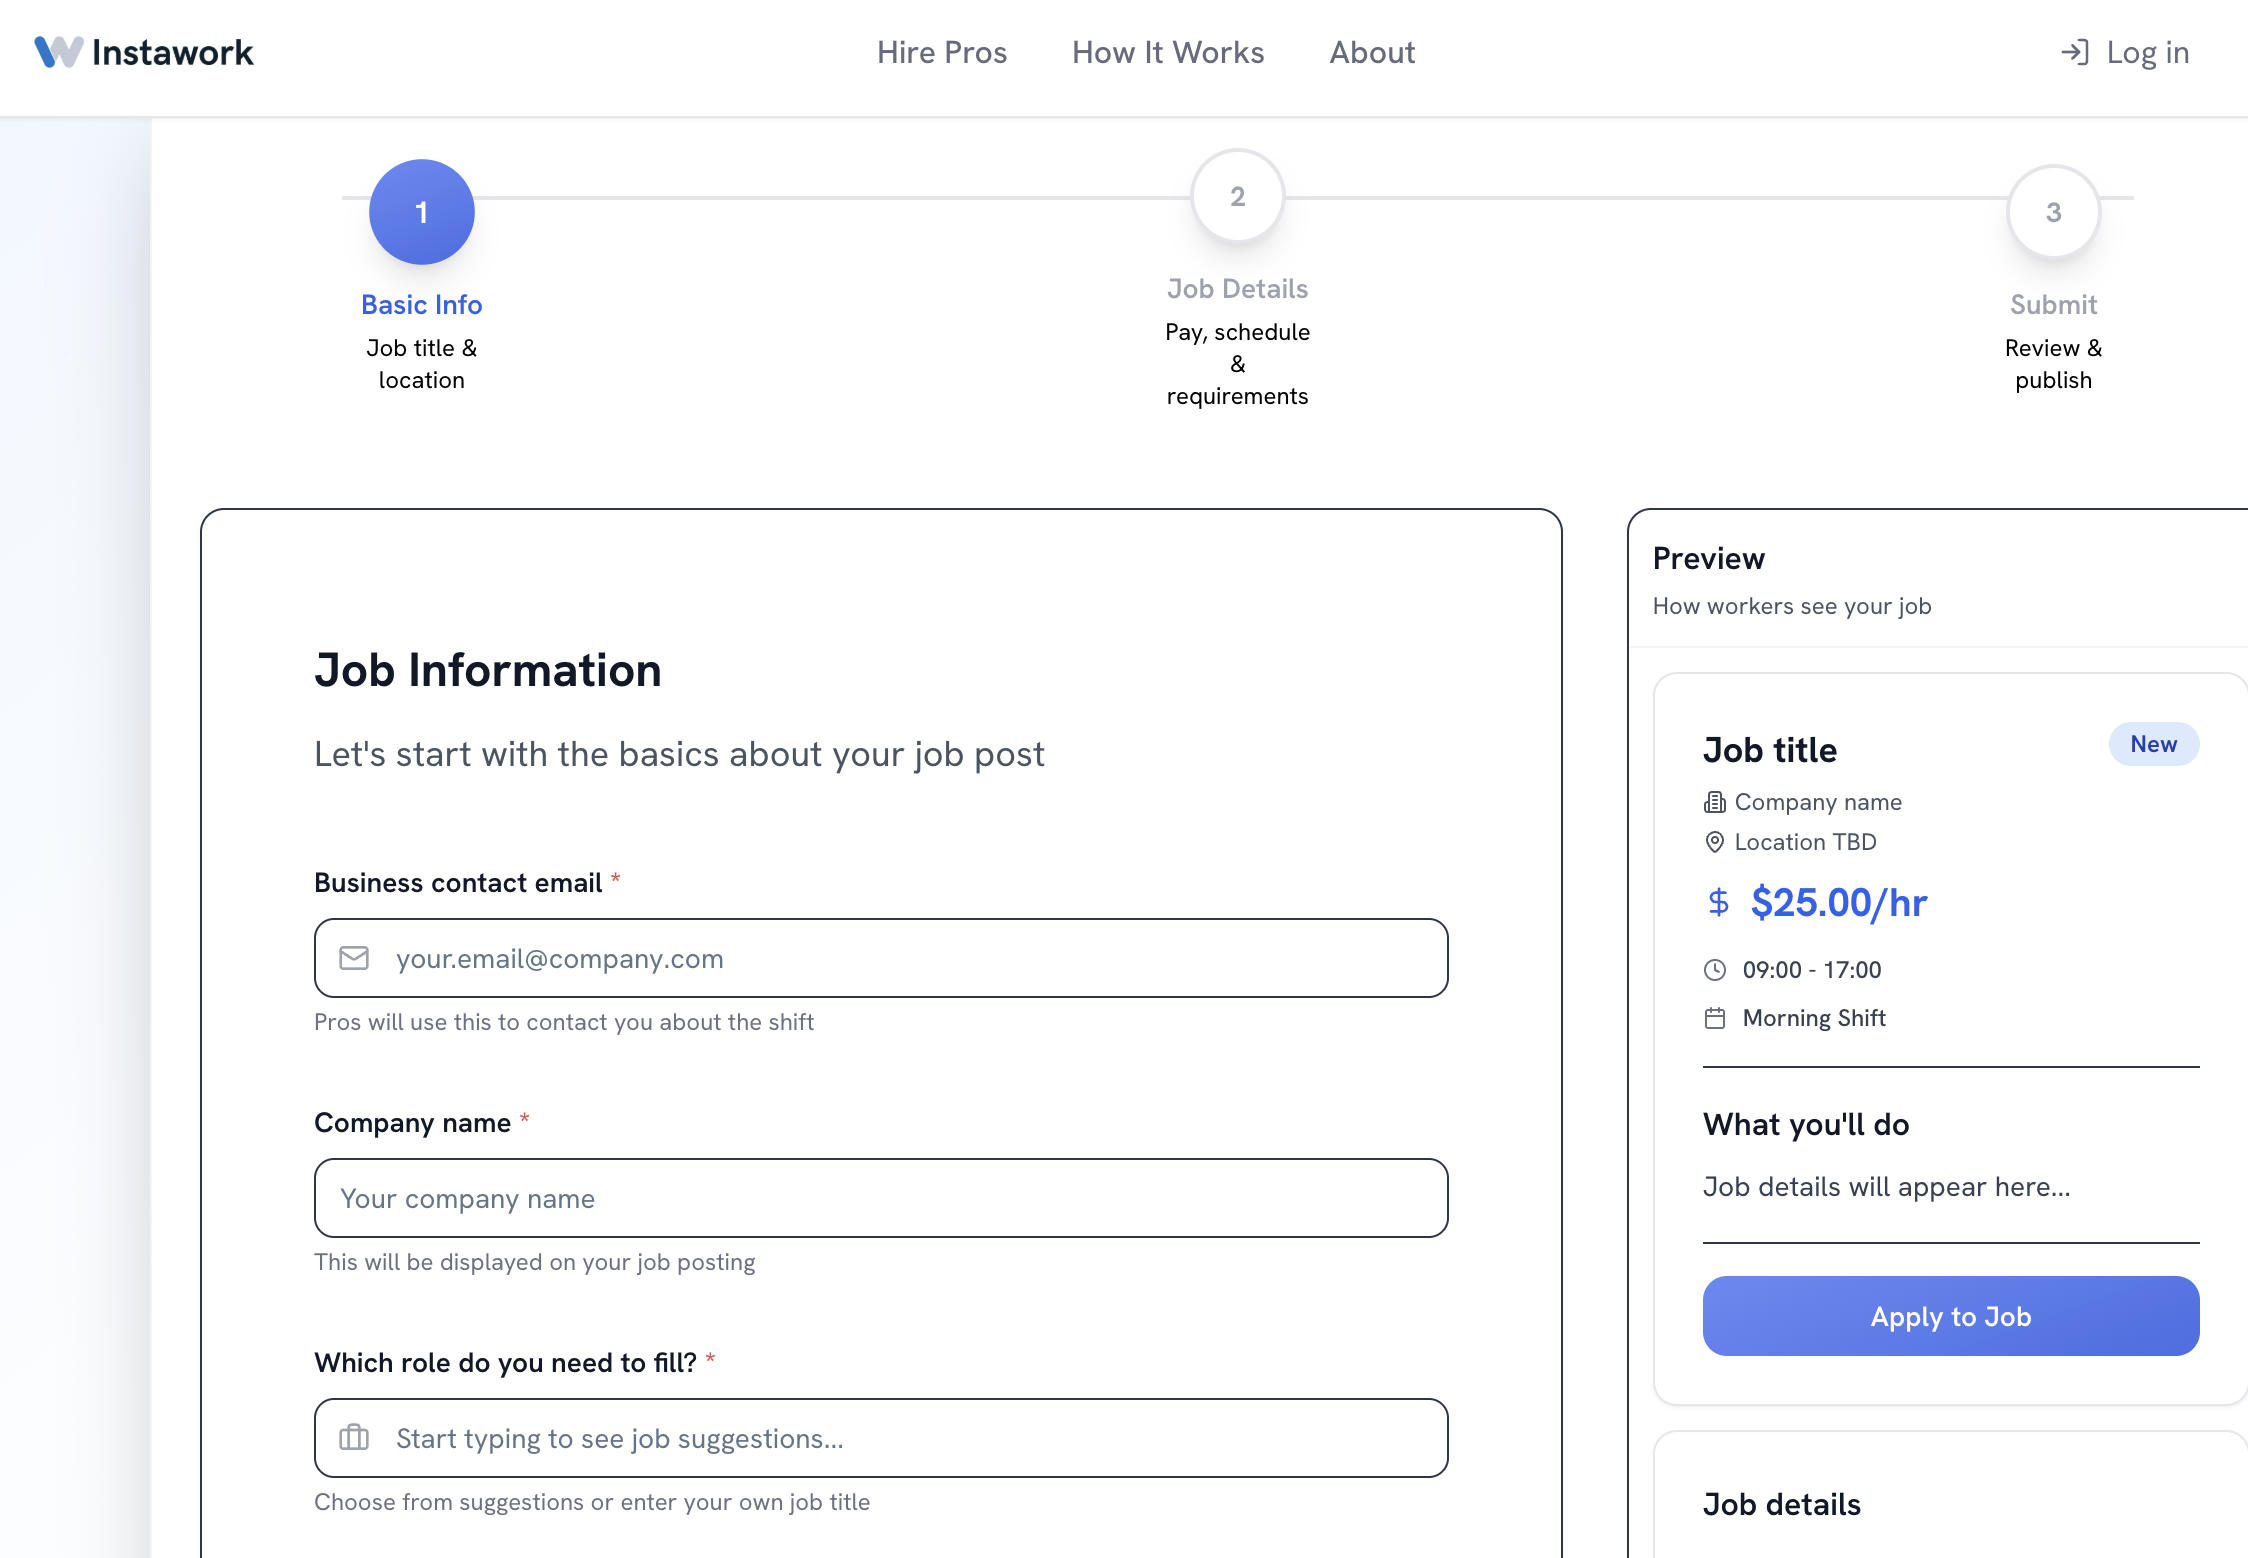Click the Preview panel heading

tap(1709, 558)
